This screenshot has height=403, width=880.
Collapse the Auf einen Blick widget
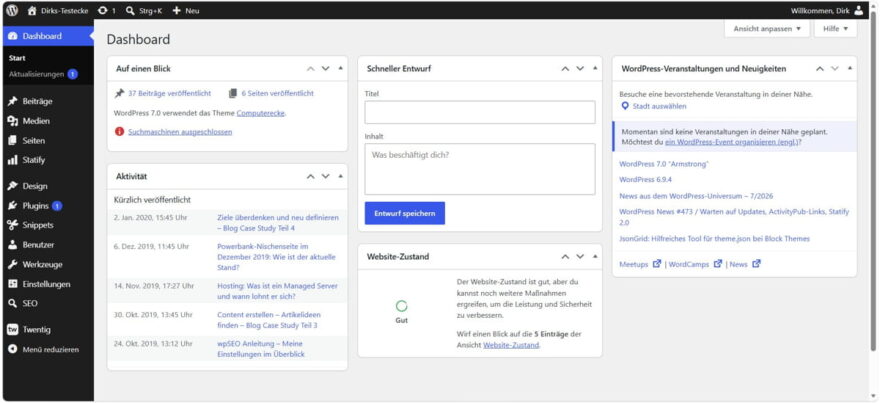point(340,68)
